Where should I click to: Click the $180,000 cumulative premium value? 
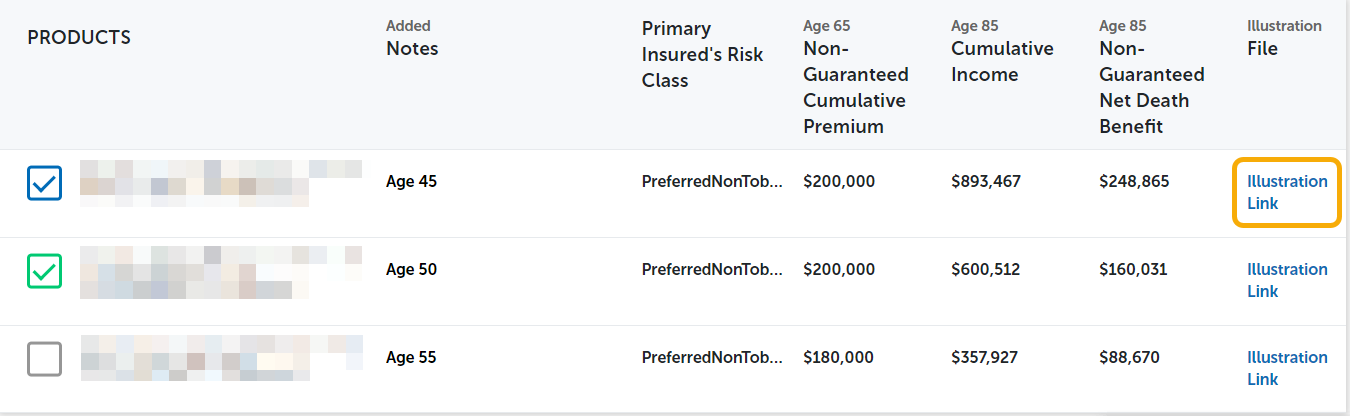coord(839,358)
